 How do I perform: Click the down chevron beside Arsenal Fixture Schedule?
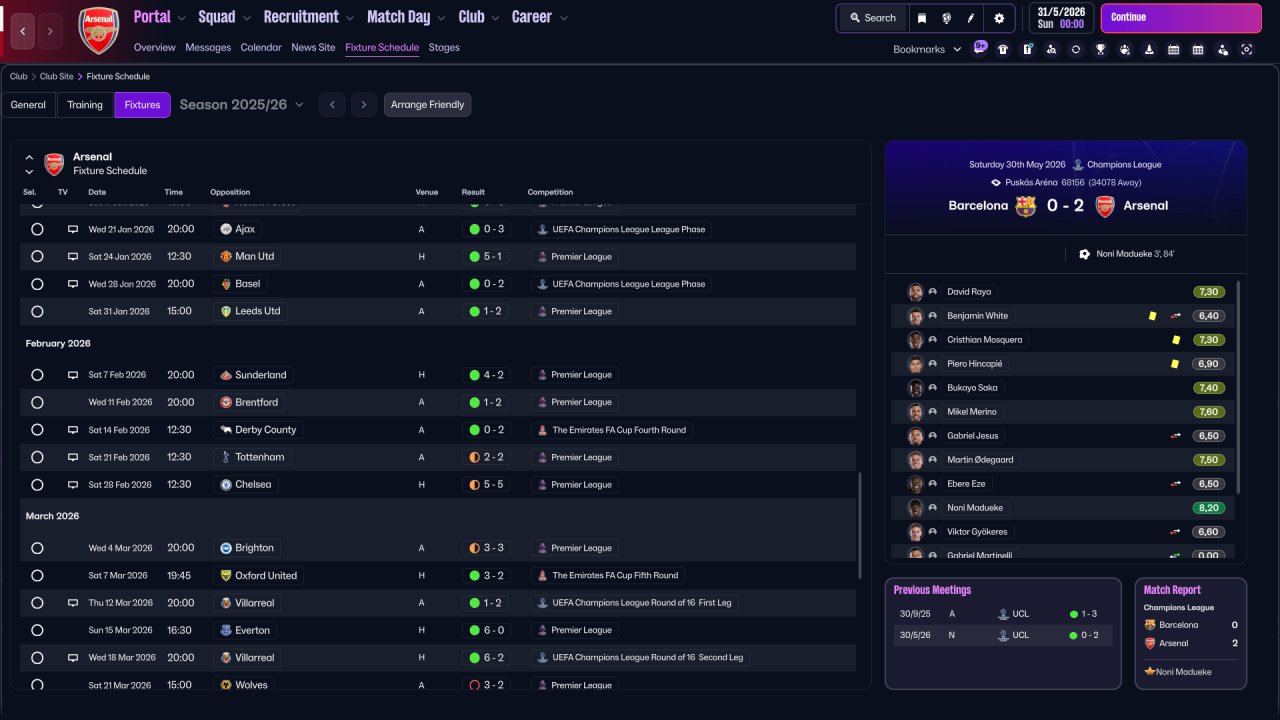coord(29,171)
